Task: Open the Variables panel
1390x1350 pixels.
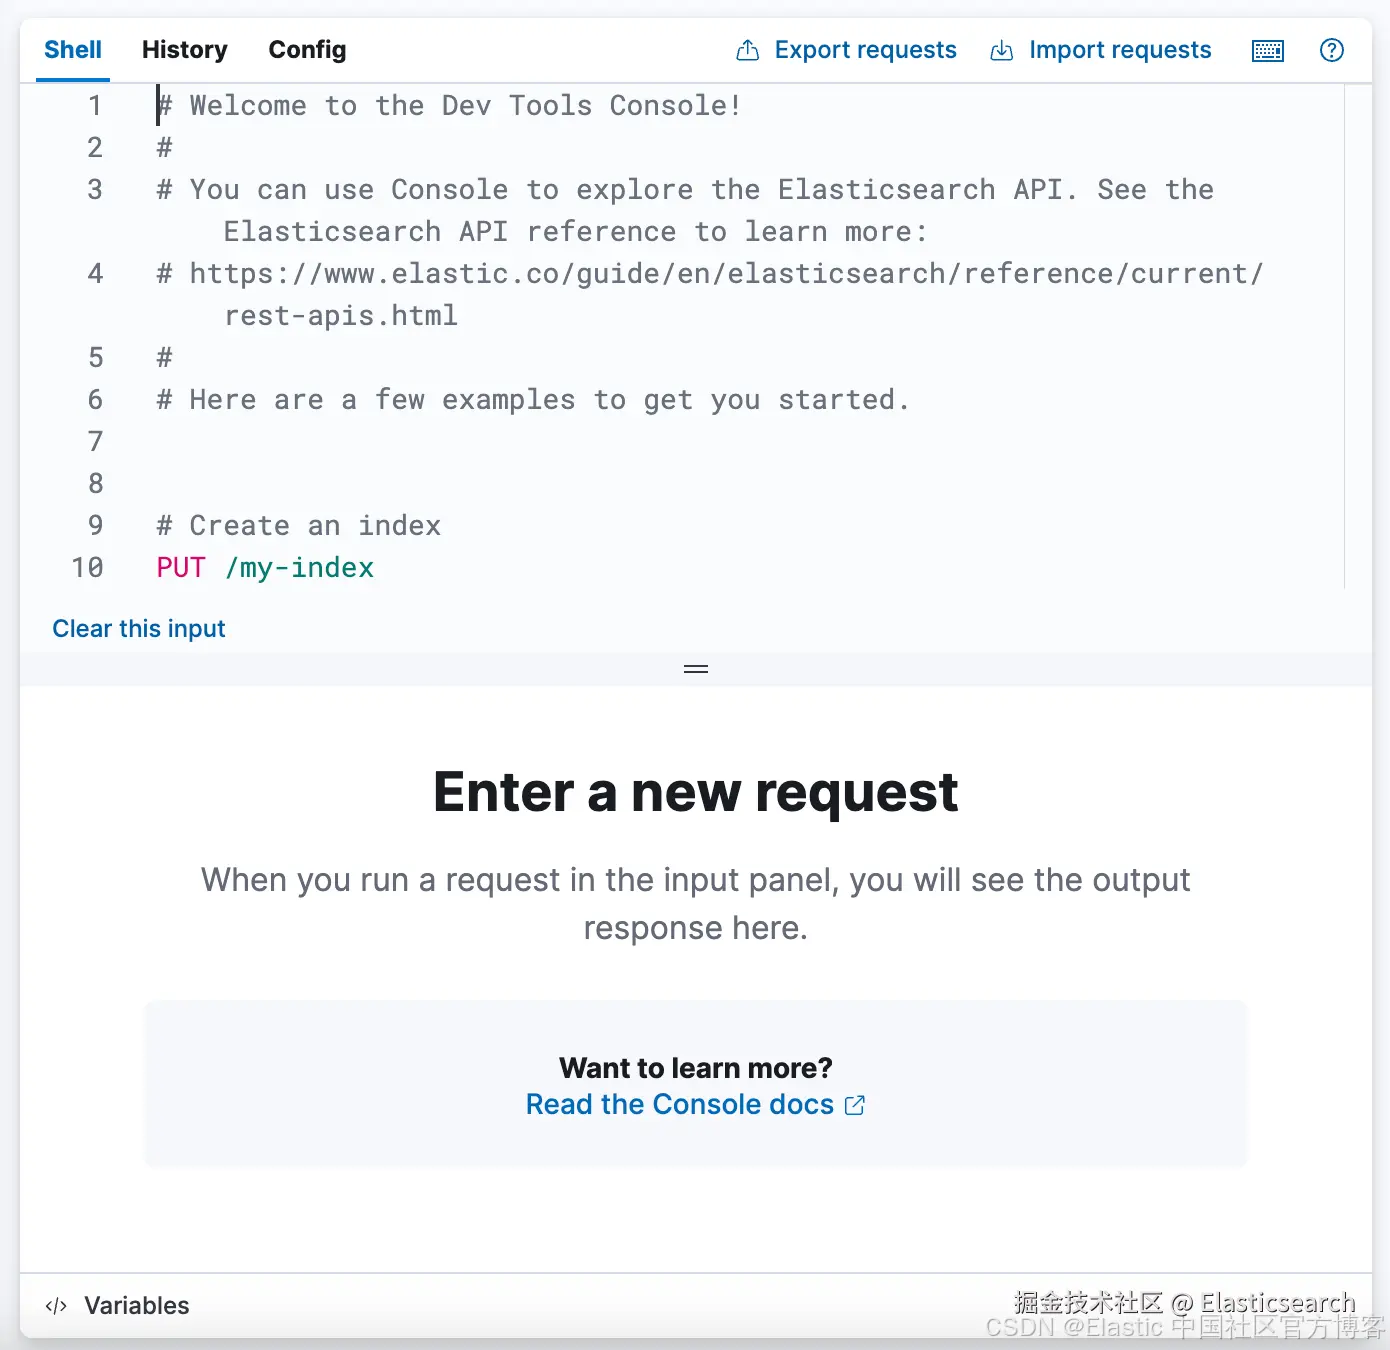Action: pos(117,1306)
